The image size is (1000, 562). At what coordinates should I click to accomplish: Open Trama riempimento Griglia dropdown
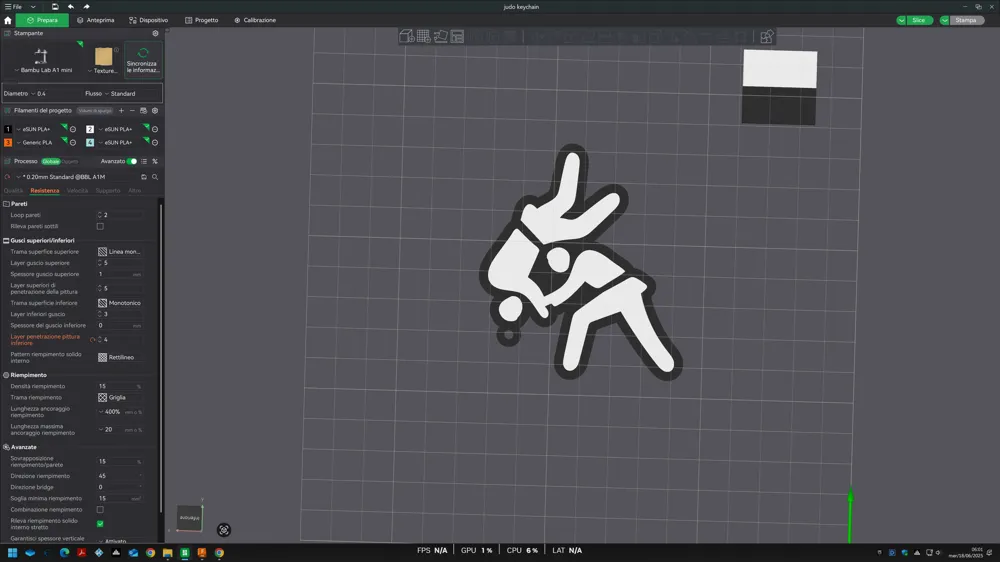point(120,397)
